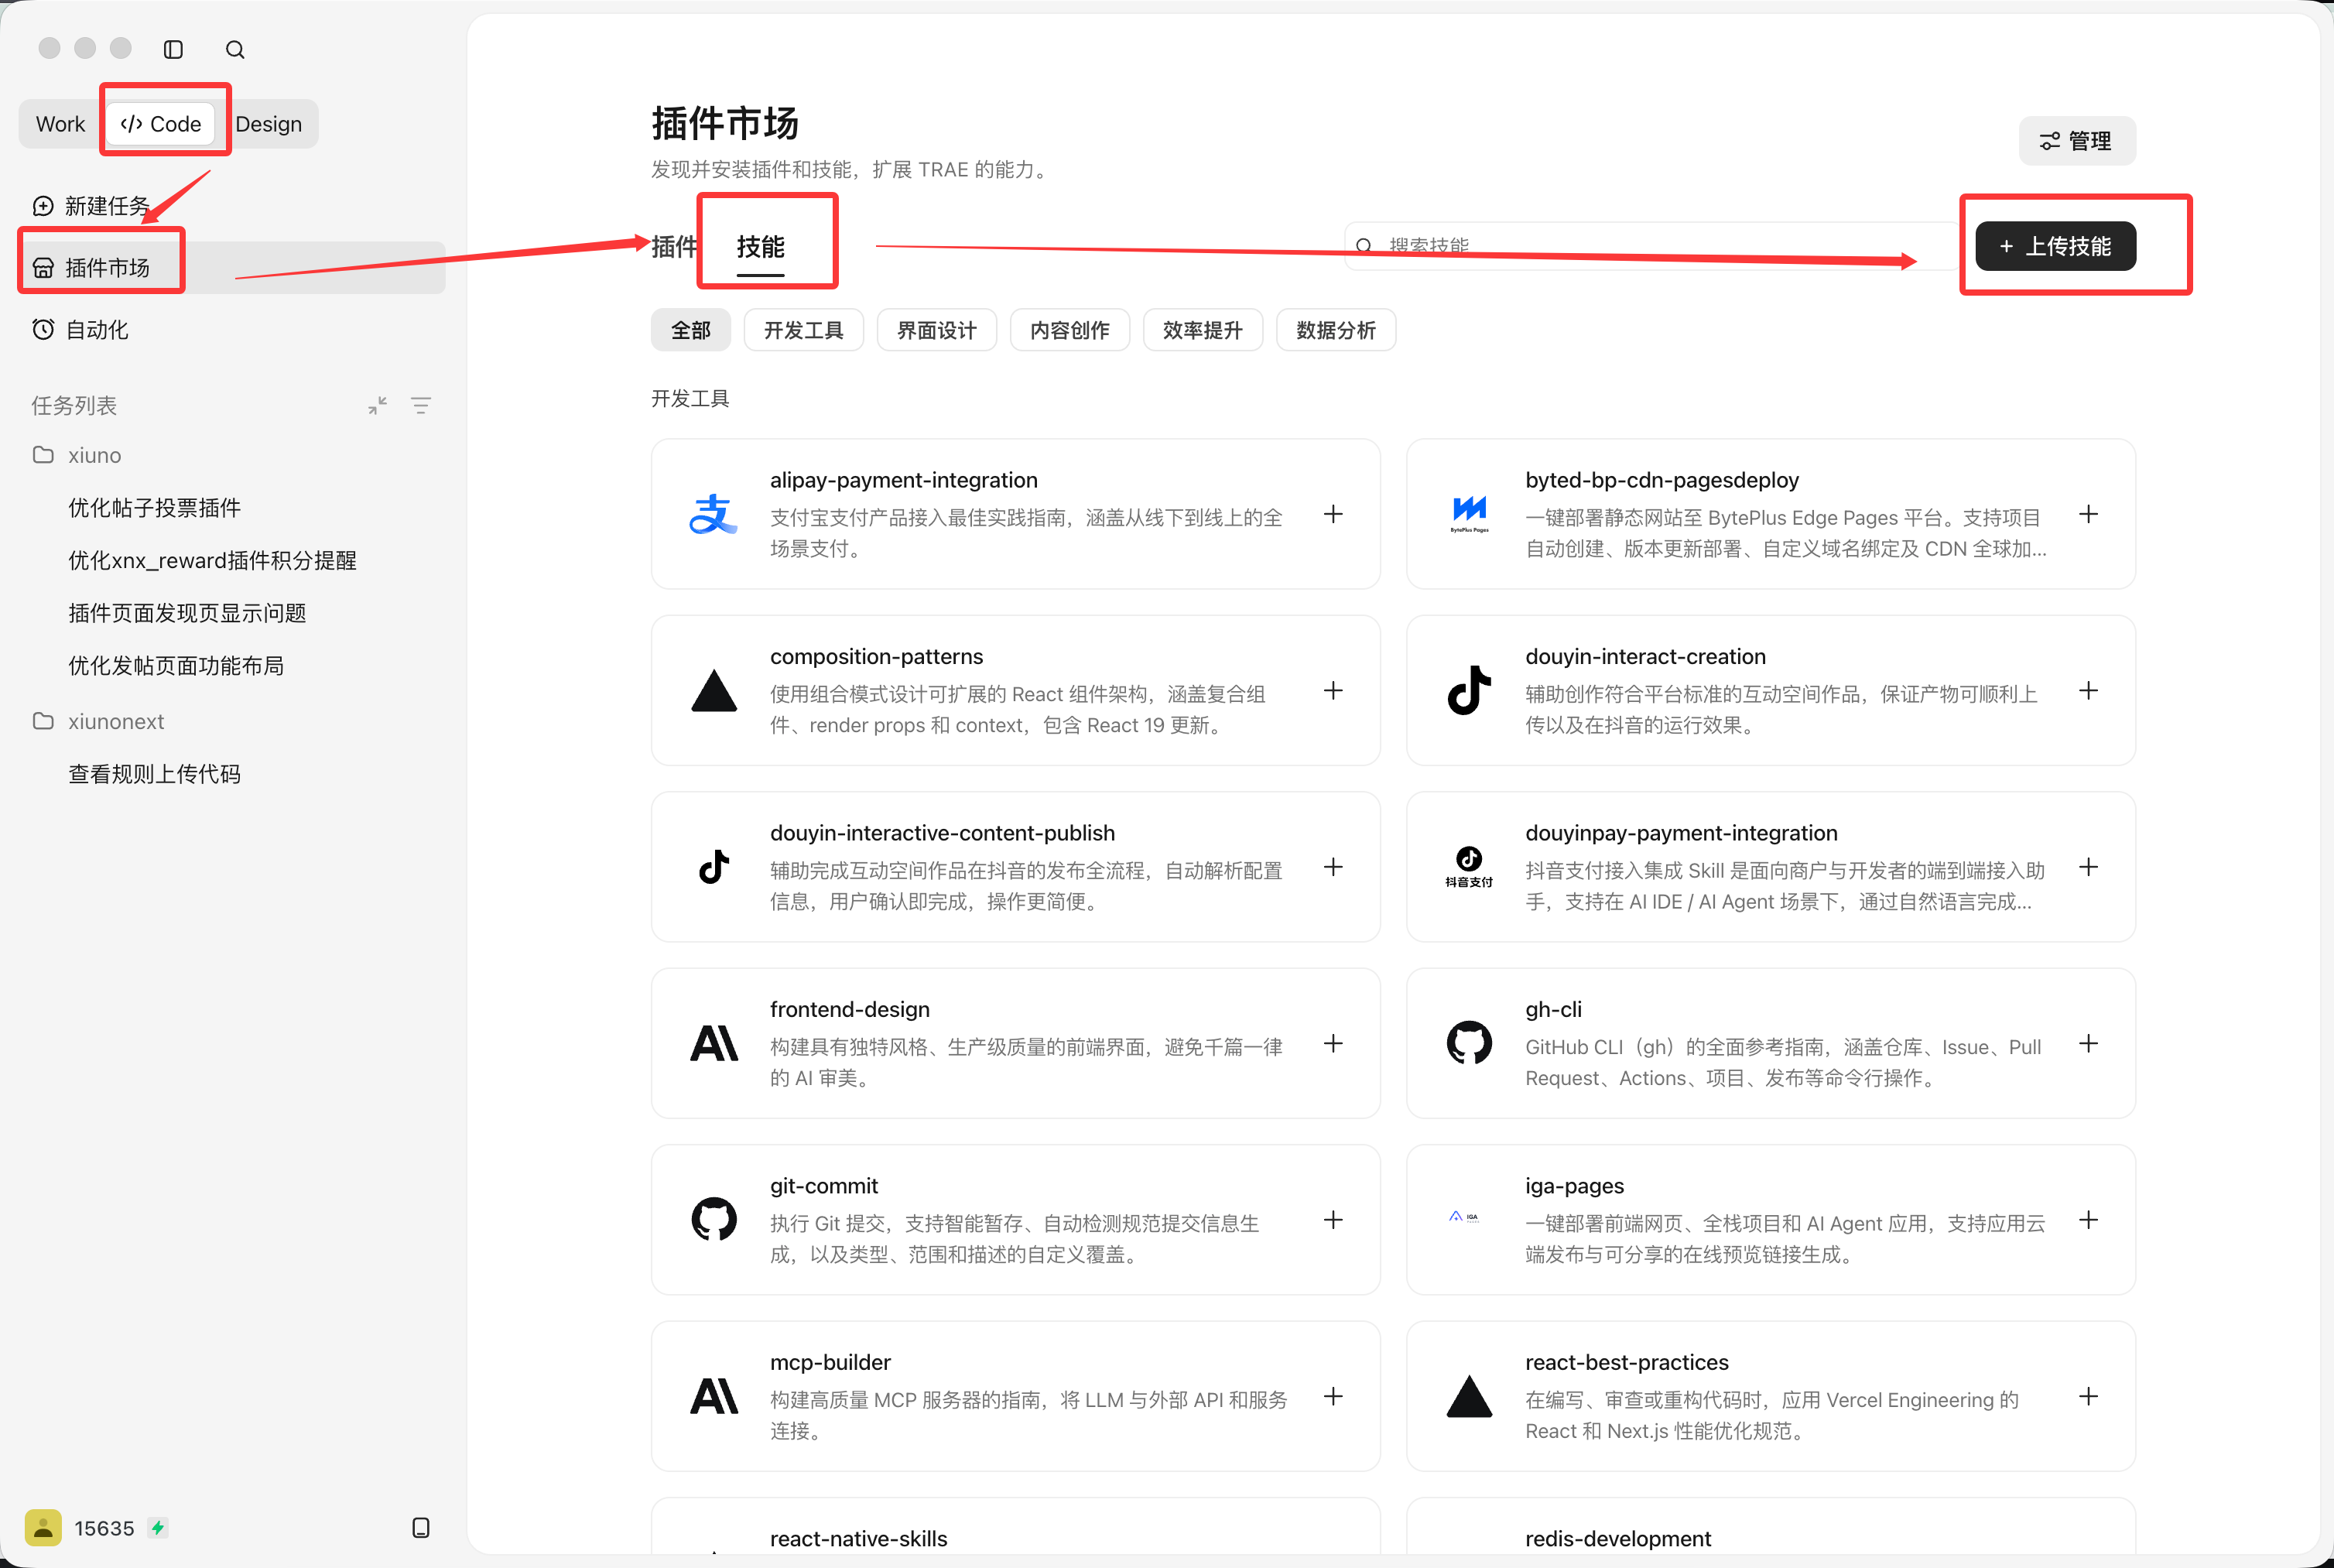Add the iga-pages skill
Screen dimensions: 2334x1568
coord(2088,1220)
